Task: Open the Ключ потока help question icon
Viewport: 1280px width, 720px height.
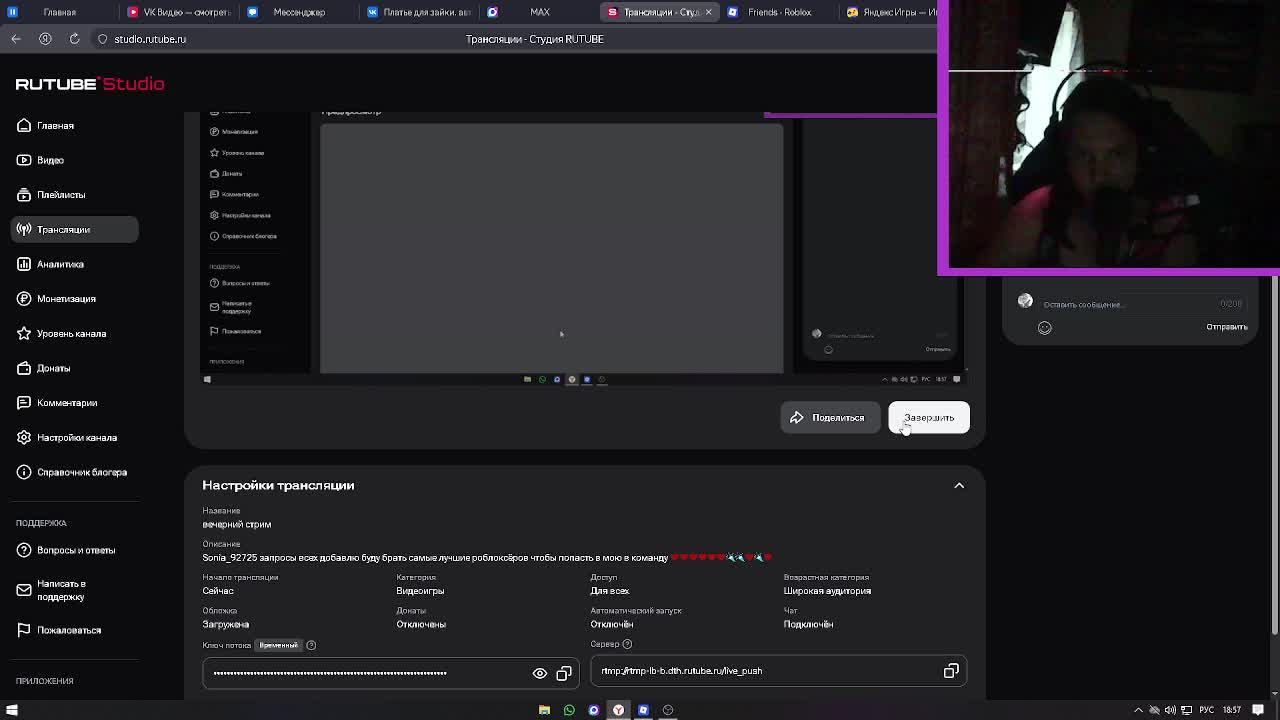Action: (311, 645)
